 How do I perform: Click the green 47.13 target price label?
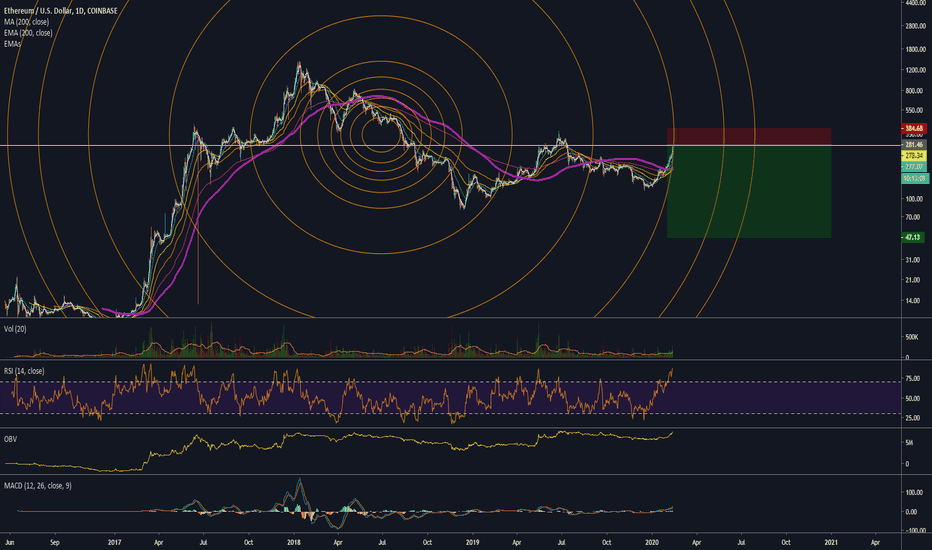(912, 237)
